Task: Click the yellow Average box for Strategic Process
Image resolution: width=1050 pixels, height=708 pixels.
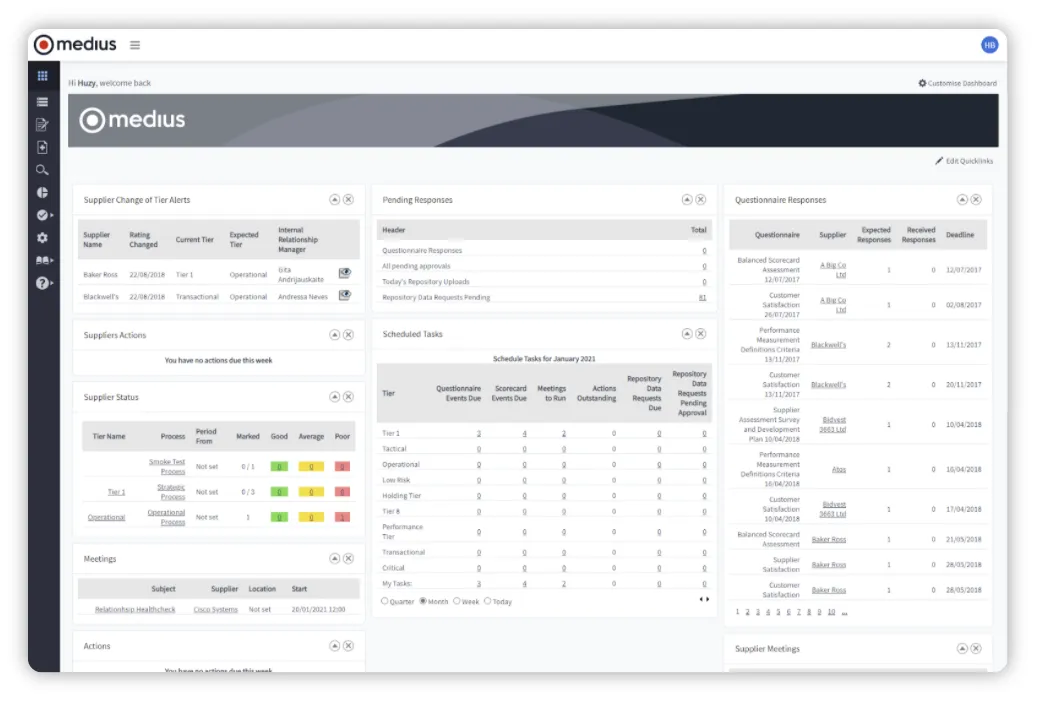Action: click(x=311, y=492)
